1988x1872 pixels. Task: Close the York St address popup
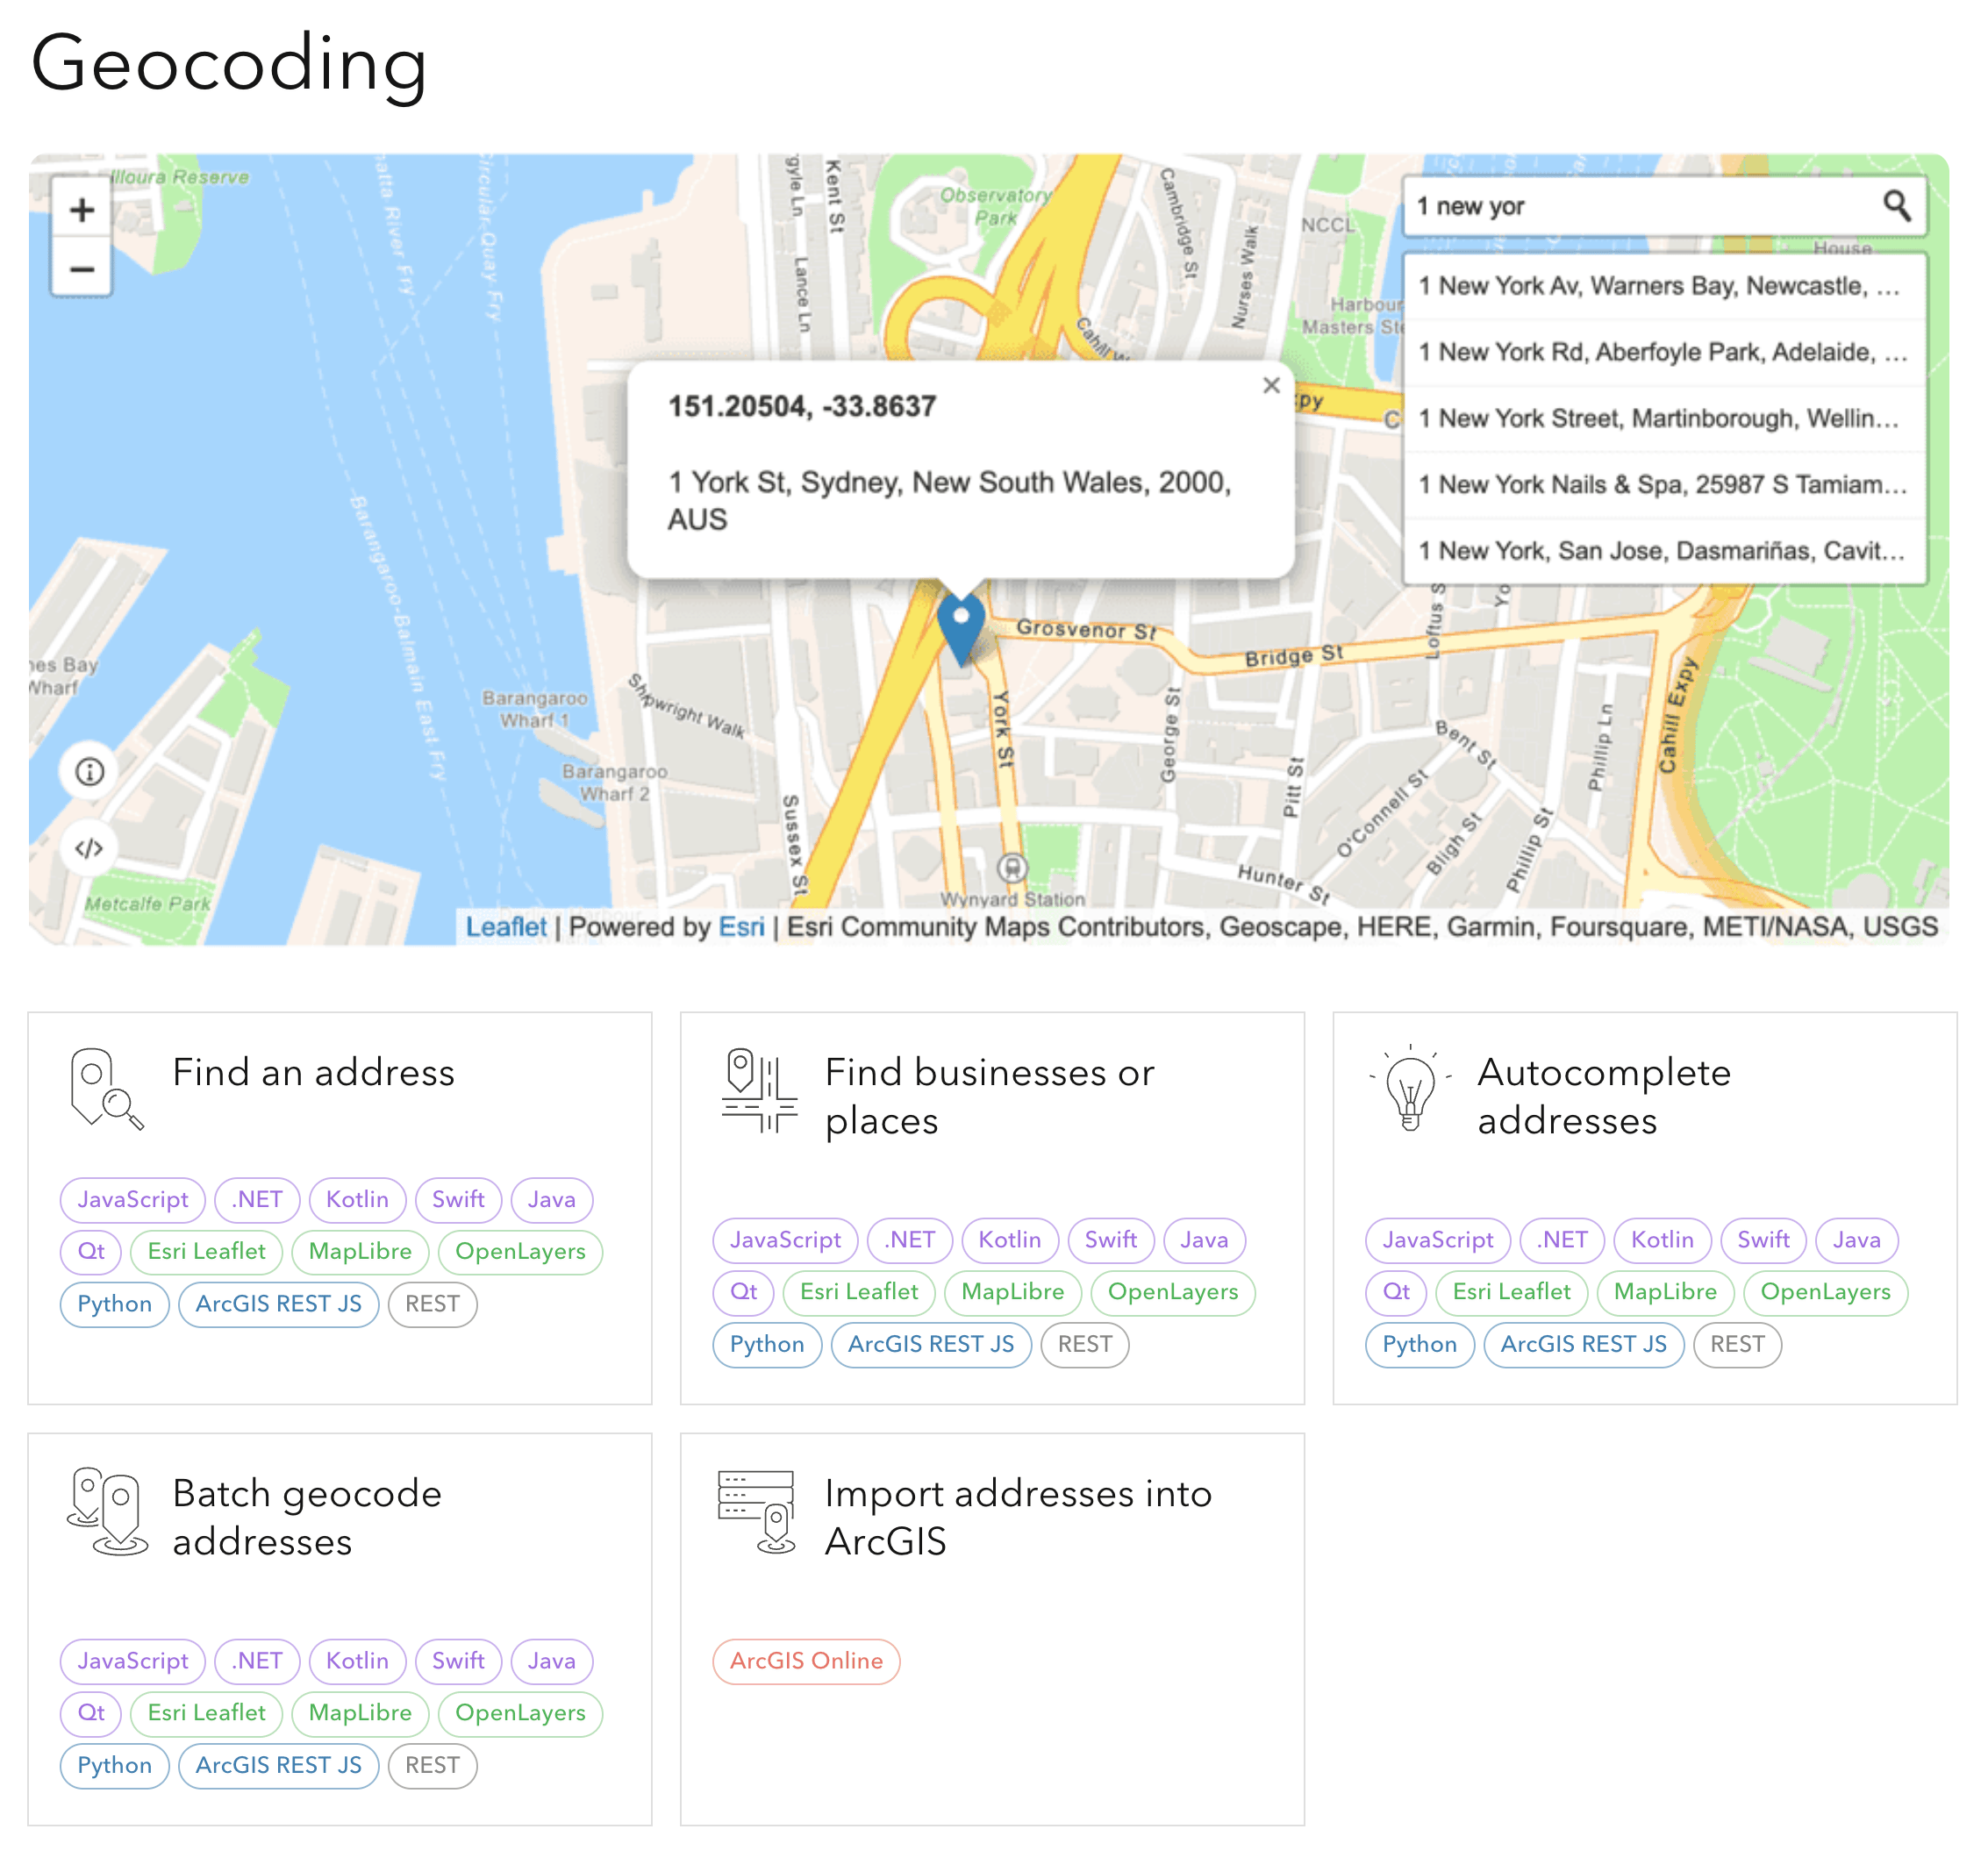coord(1270,386)
